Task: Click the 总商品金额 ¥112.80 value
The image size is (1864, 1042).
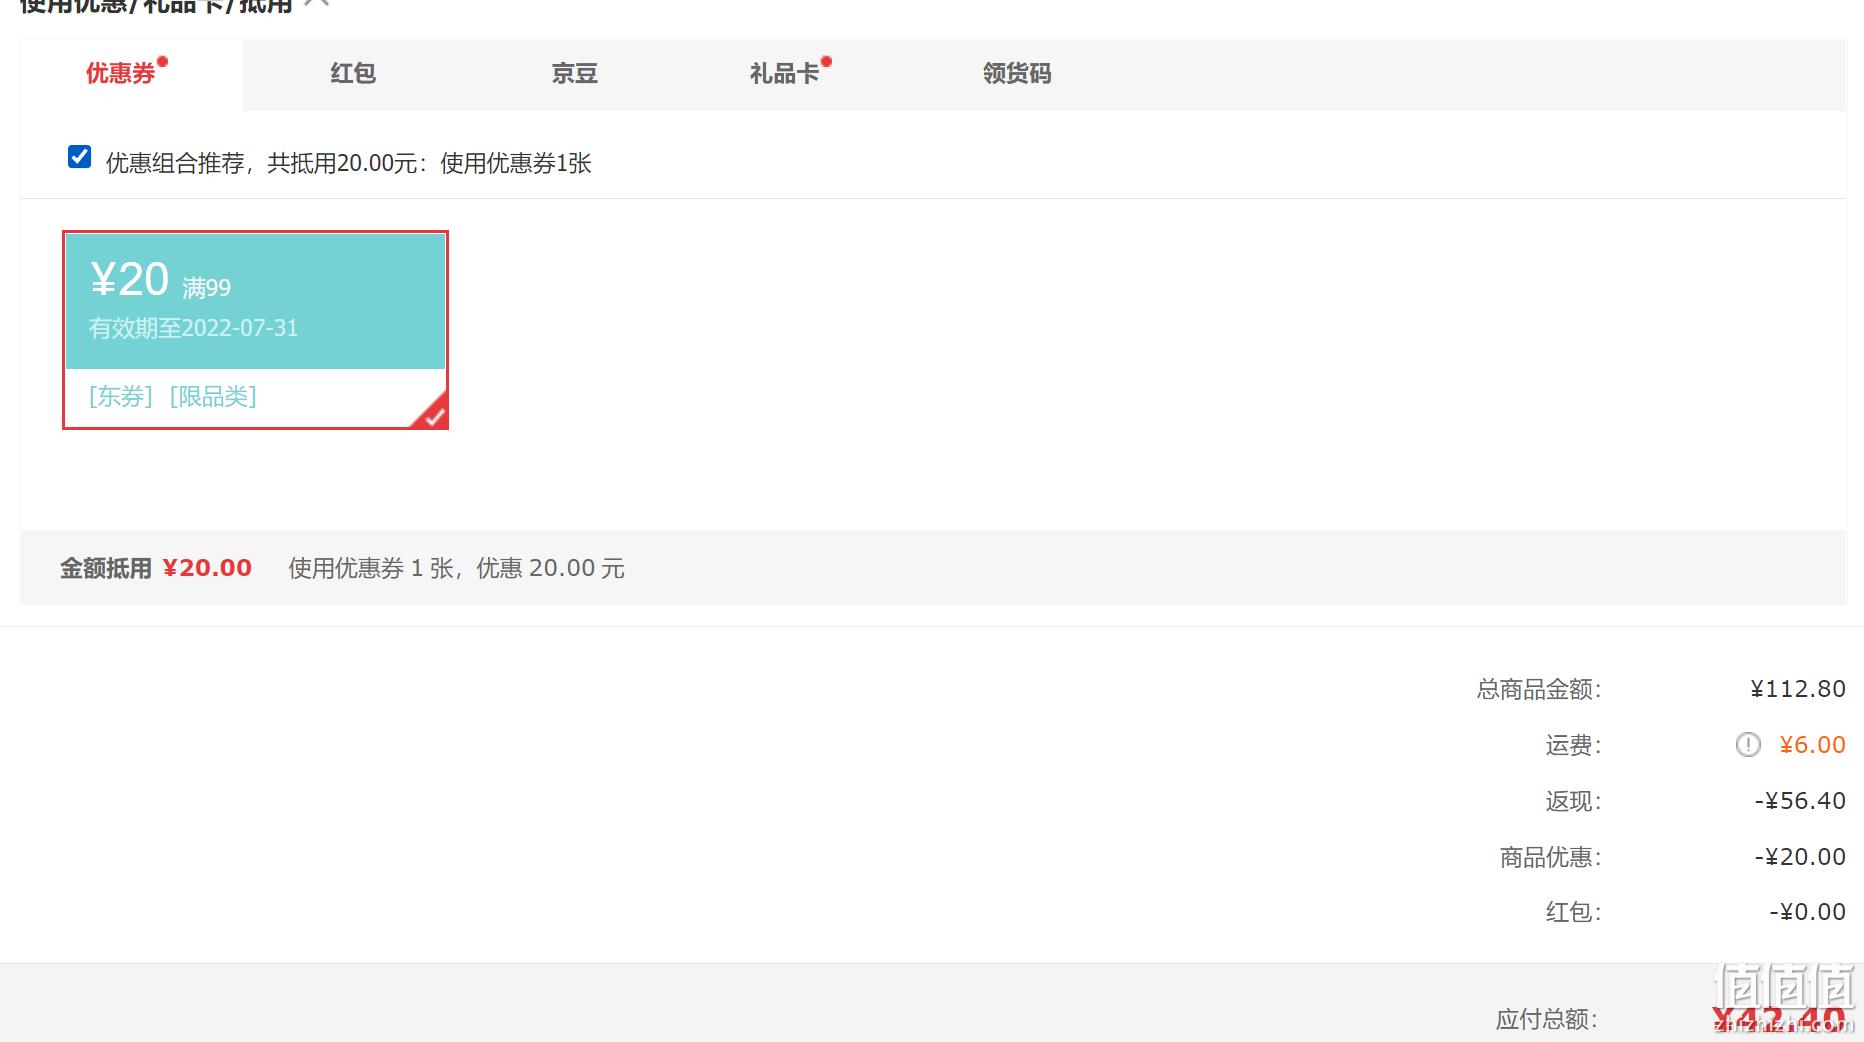Action: (x=1798, y=689)
